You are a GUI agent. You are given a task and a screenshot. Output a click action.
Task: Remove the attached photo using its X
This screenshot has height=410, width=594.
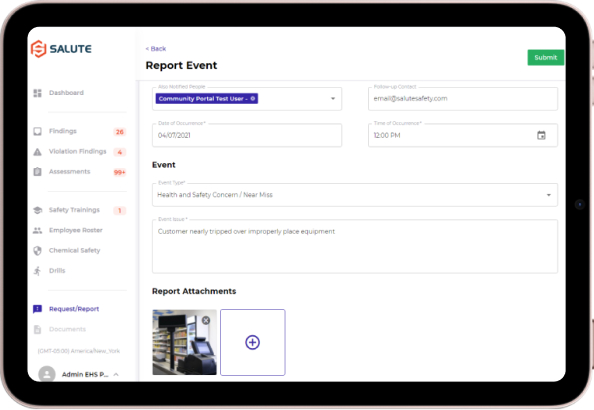(206, 321)
